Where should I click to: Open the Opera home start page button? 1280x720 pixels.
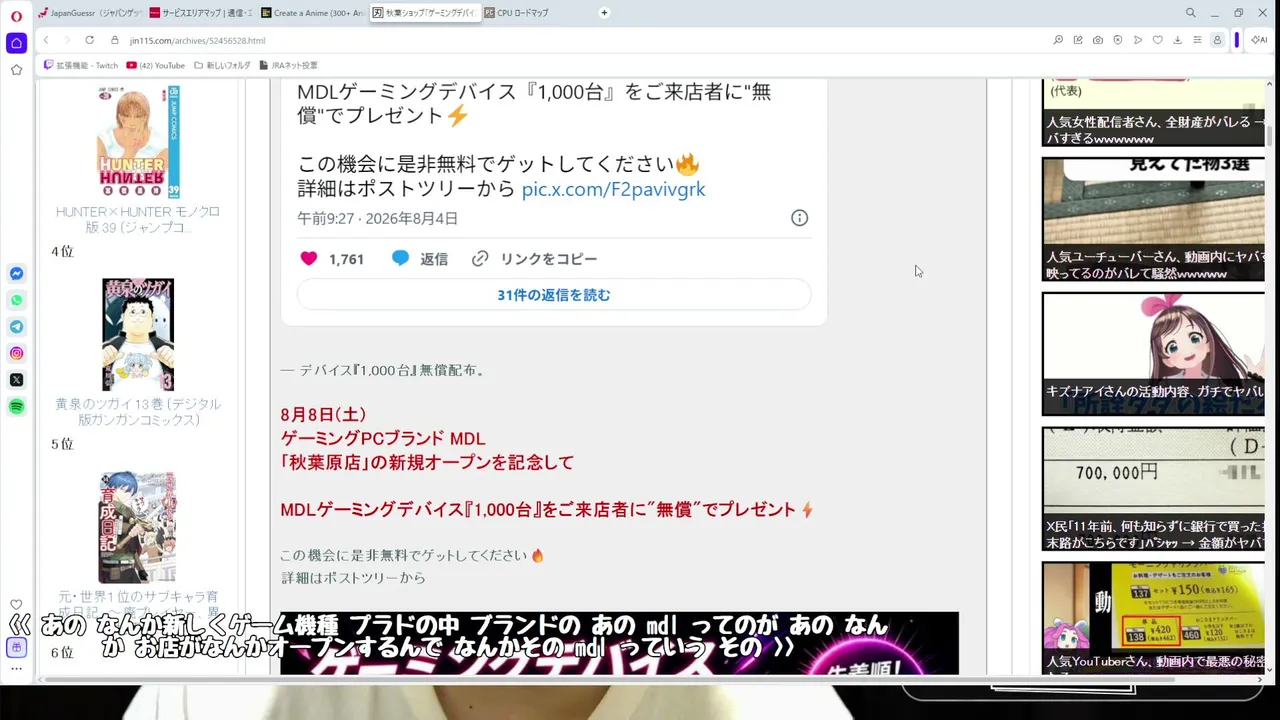(16, 43)
